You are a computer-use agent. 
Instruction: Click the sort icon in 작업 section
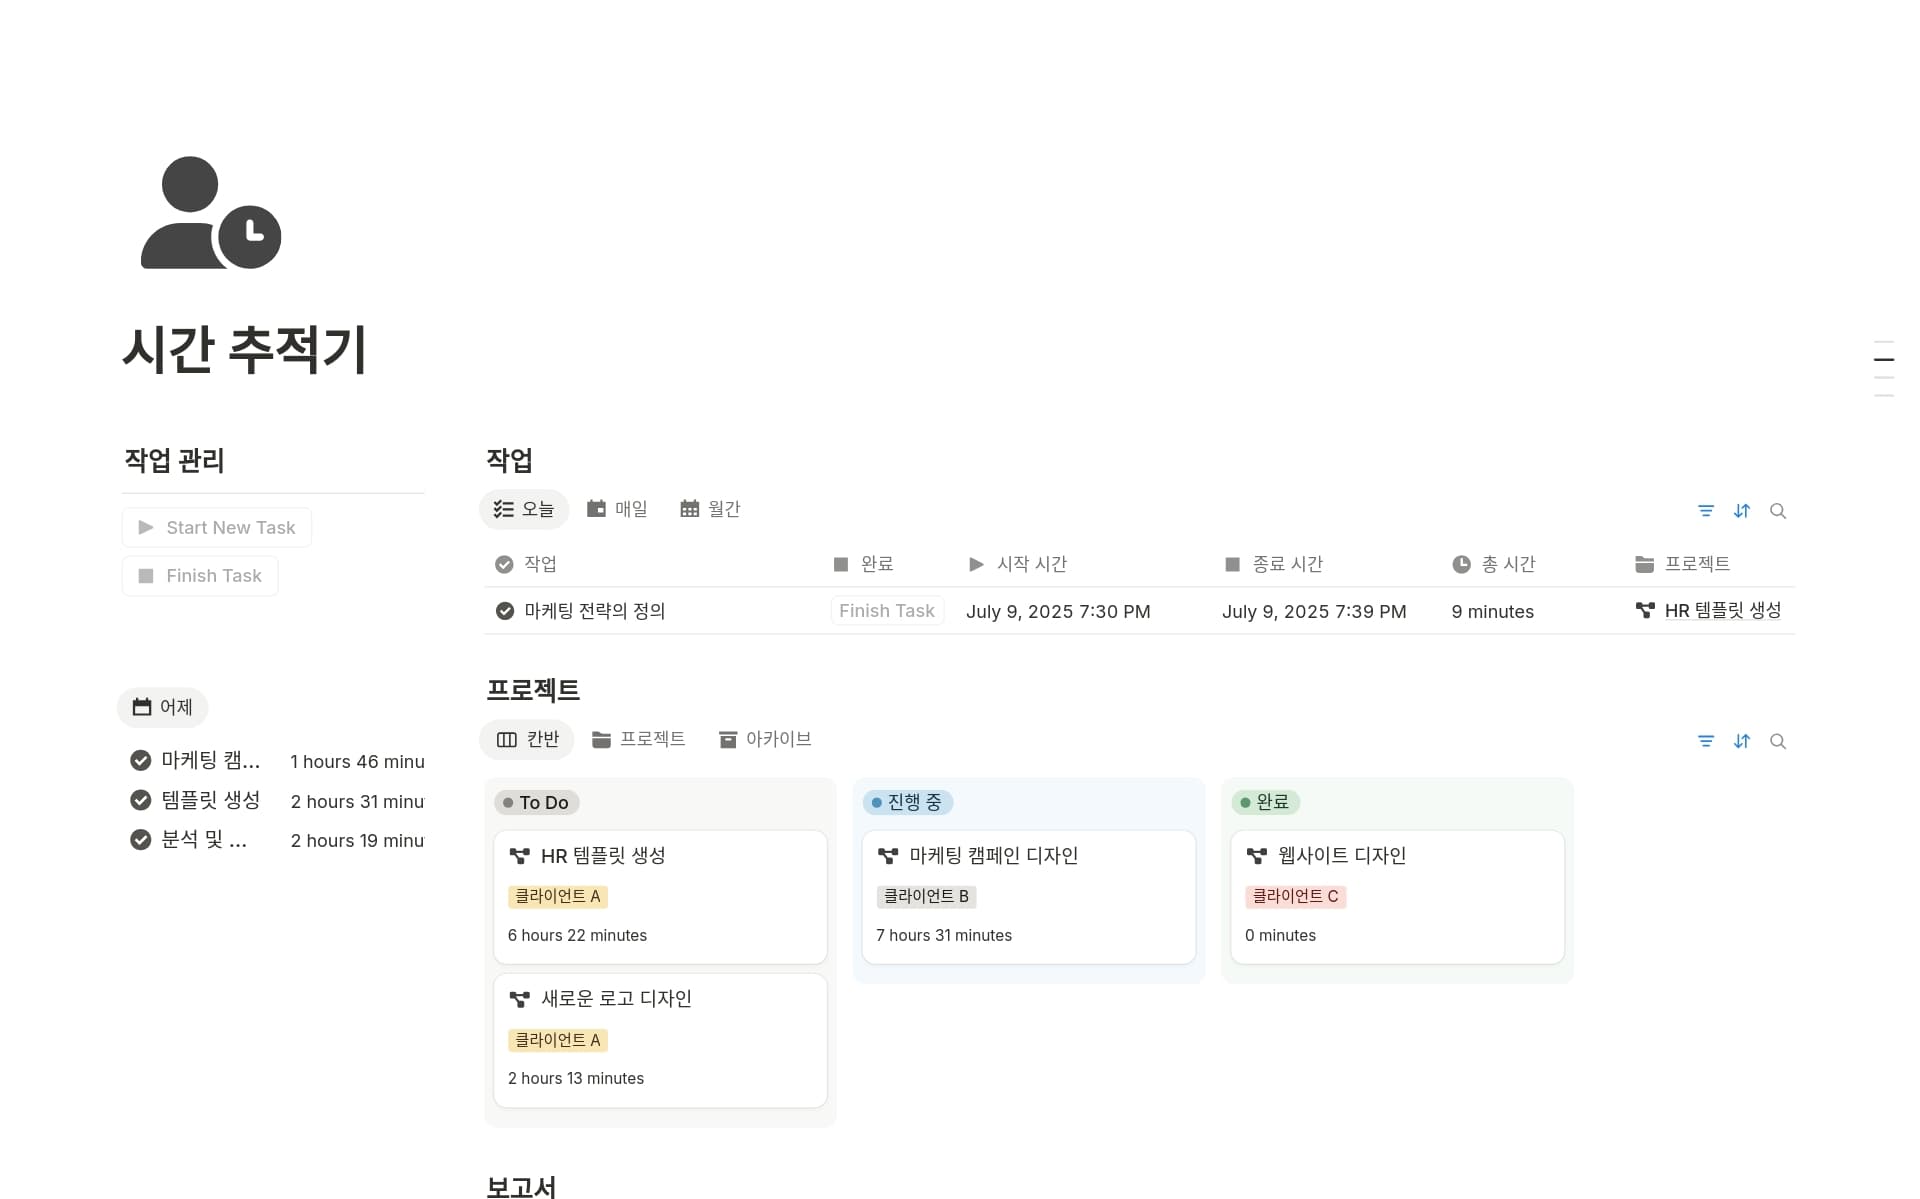[1742, 511]
